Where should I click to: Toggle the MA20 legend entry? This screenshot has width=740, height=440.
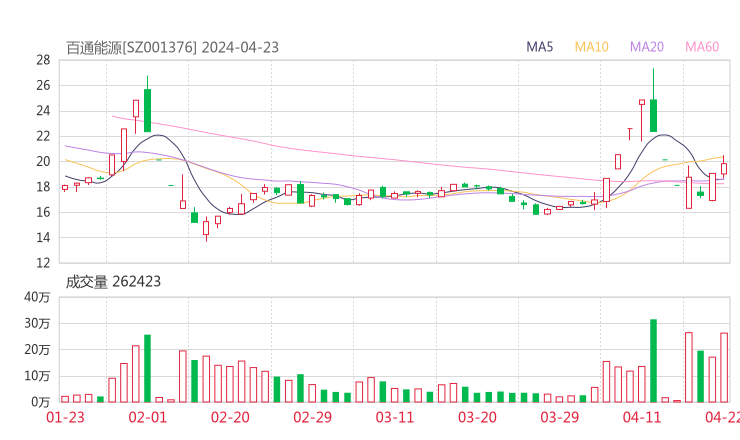point(647,47)
